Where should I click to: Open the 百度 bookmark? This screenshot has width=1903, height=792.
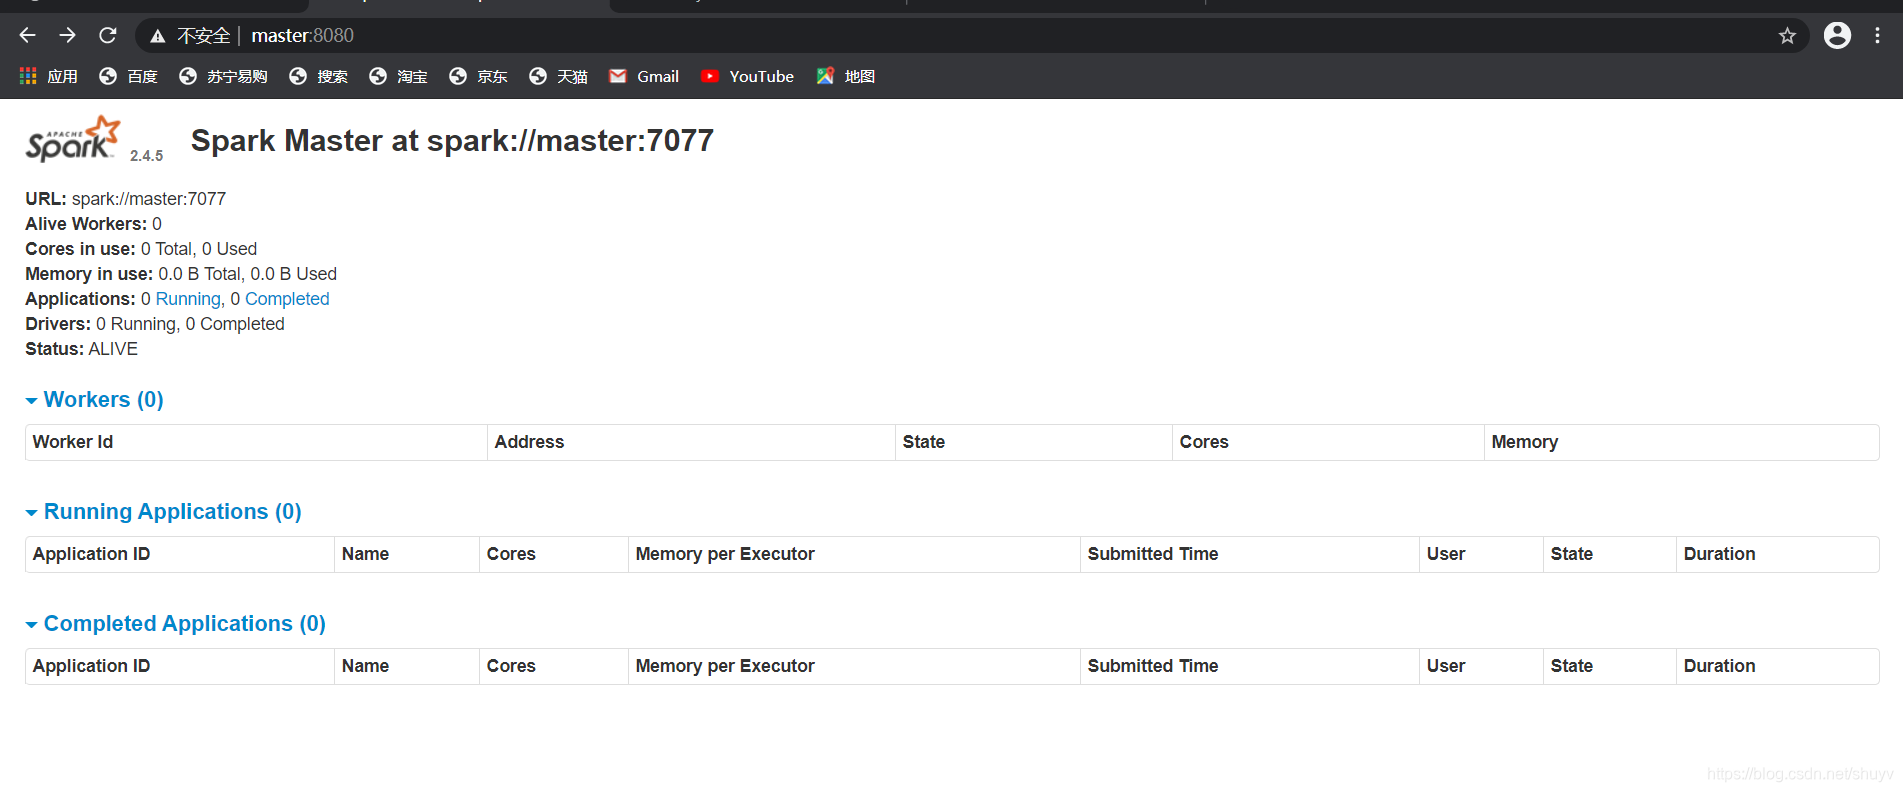coord(128,76)
